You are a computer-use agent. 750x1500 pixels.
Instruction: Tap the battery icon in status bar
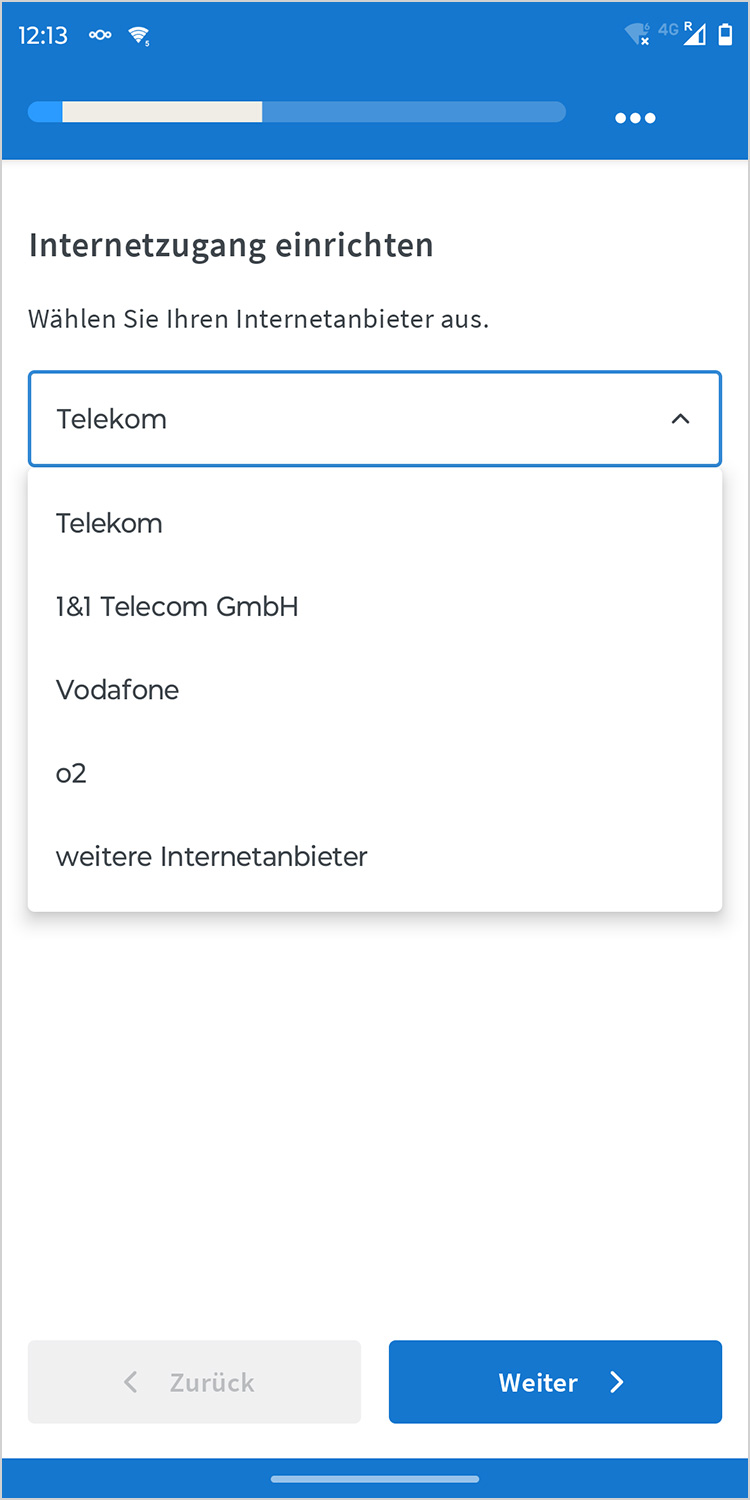[x=725, y=36]
